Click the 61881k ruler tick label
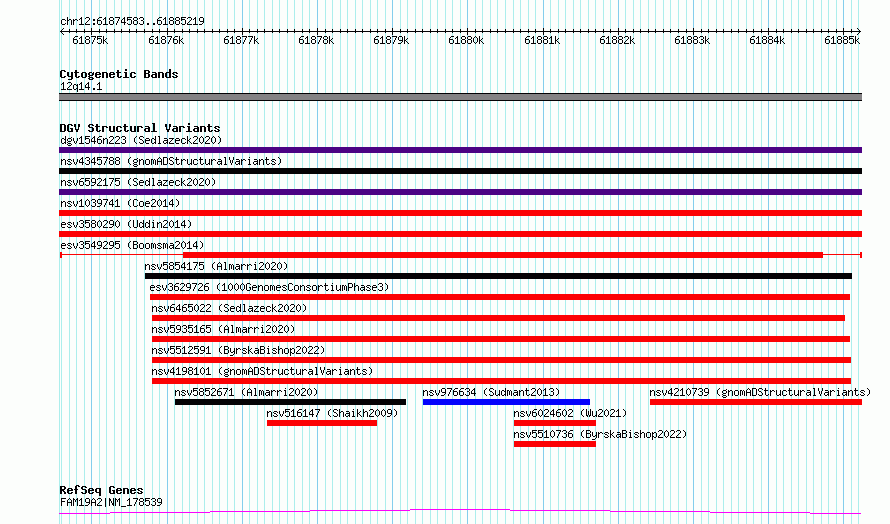Viewport: 890px width, 524px height. [x=542, y=40]
